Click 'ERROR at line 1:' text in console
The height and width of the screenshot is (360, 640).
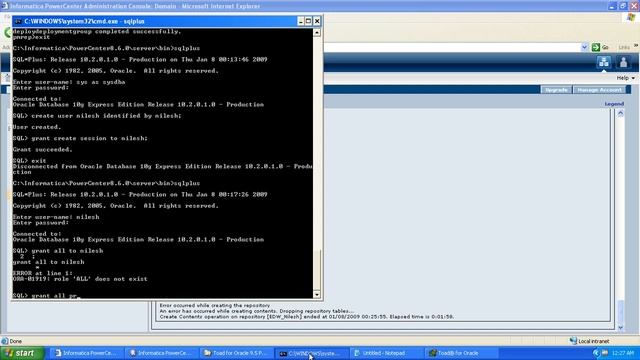42,273
